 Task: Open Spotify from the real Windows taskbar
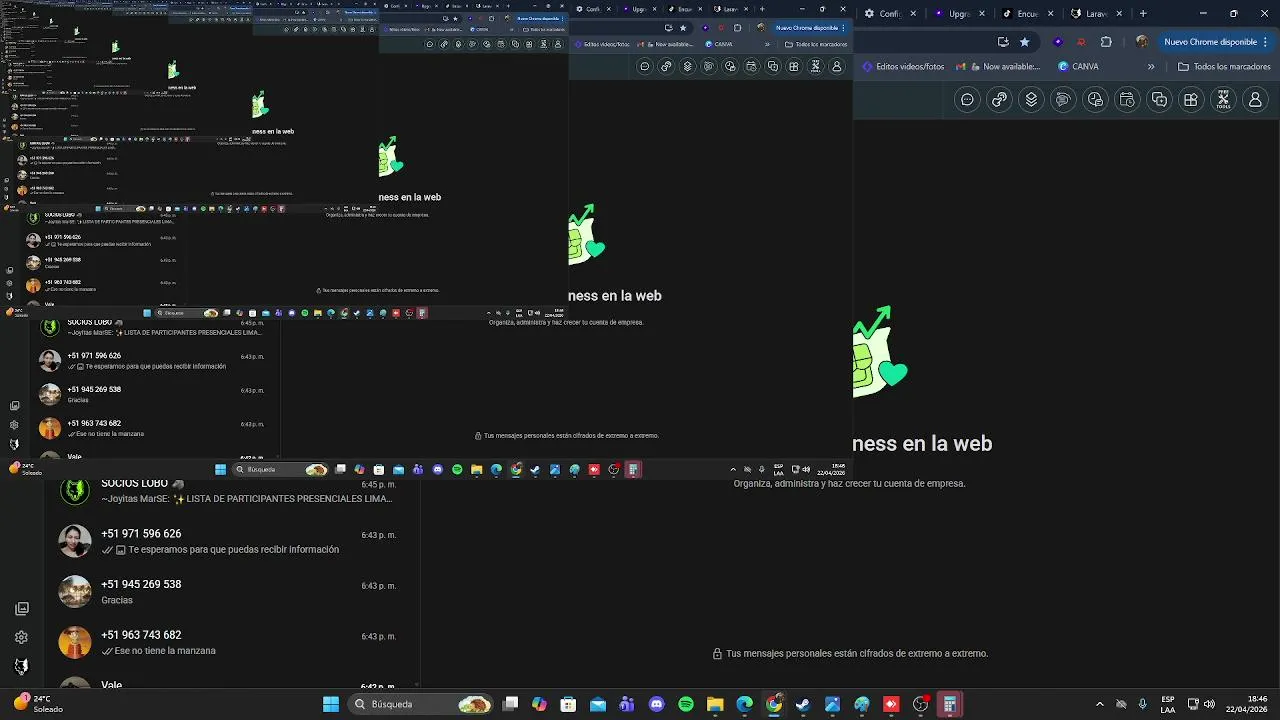click(686, 704)
